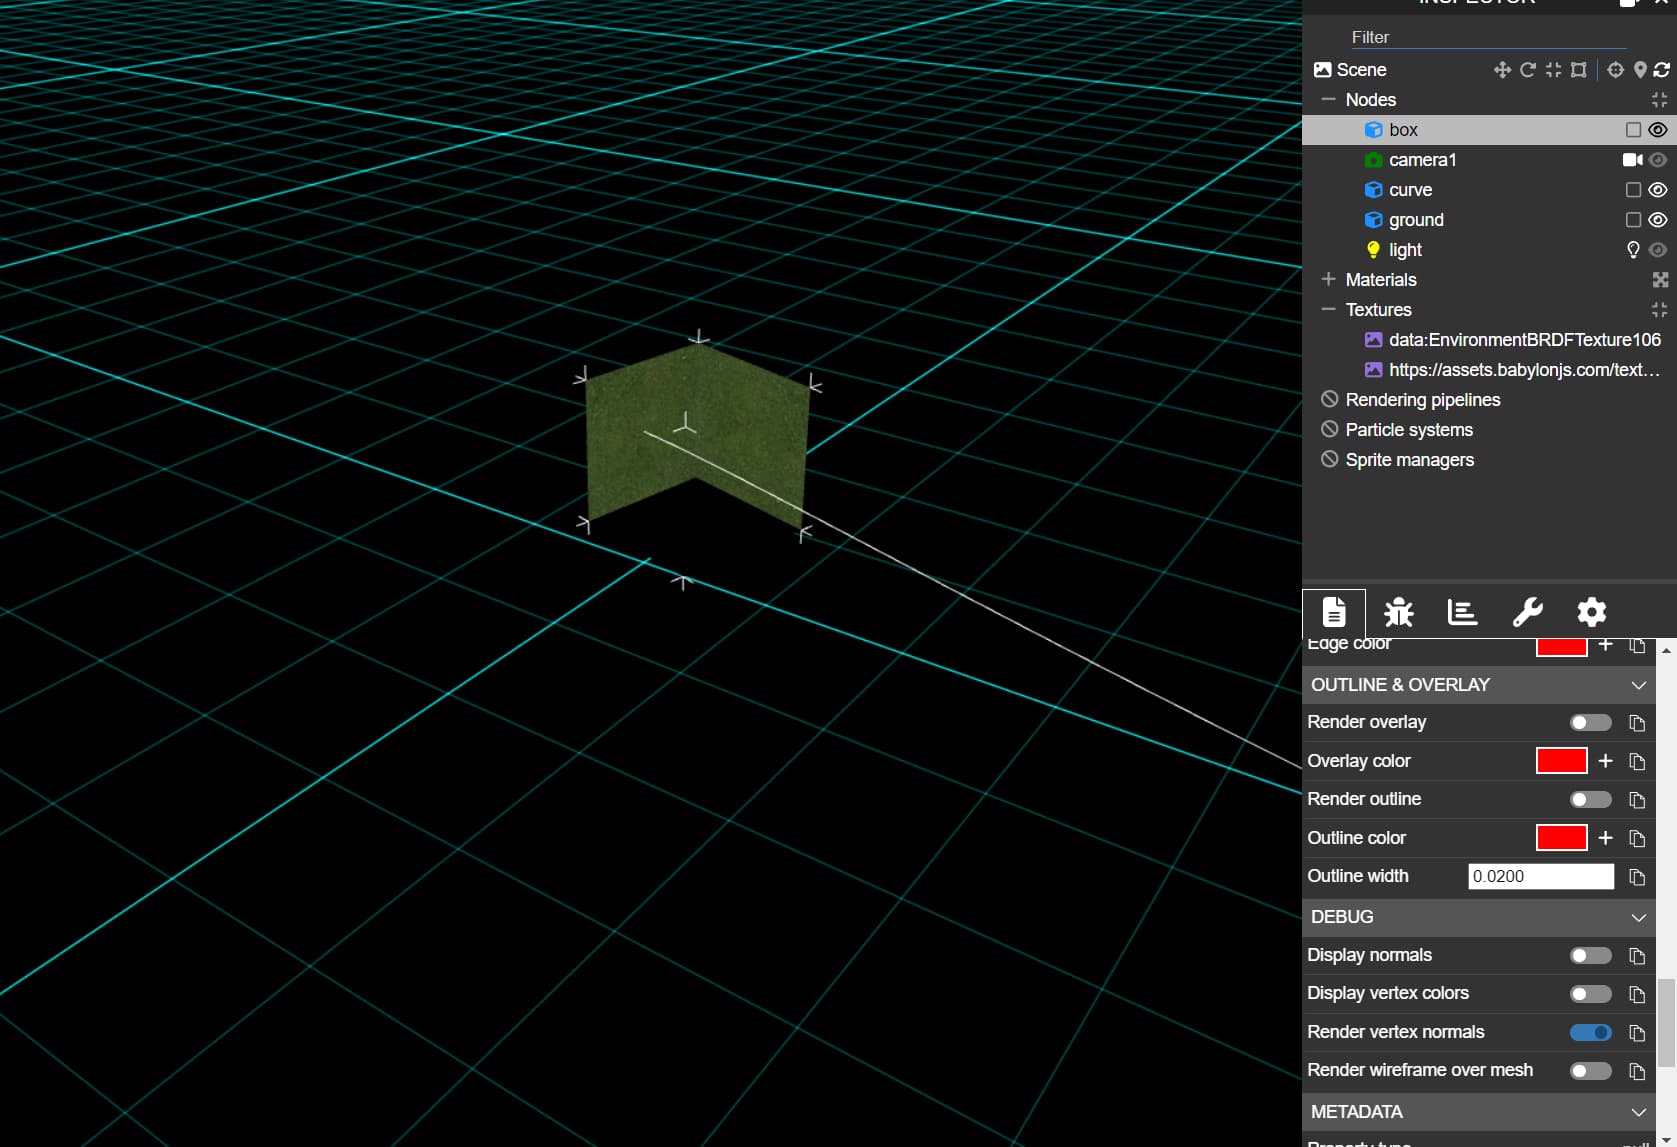This screenshot has height=1147, width=1677.
Task: Open the Debug tab with bug icon
Action: 1398,613
